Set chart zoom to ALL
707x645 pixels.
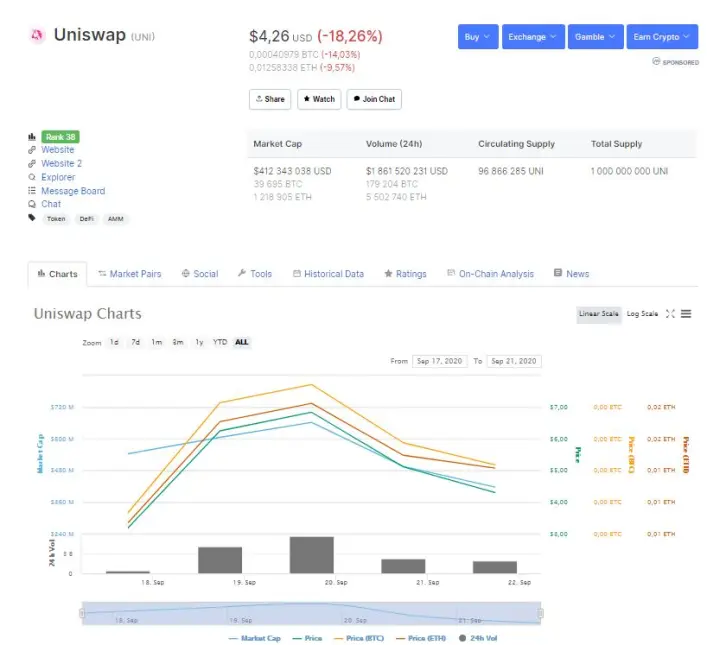(242, 342)
